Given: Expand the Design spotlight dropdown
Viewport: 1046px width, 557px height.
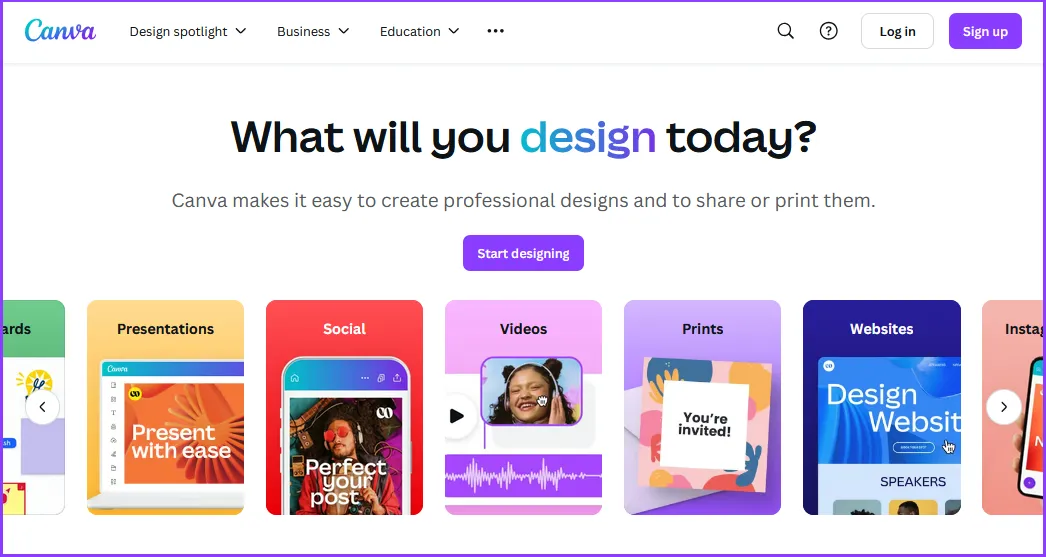Looking at the screenshot, I should point(188,31).
